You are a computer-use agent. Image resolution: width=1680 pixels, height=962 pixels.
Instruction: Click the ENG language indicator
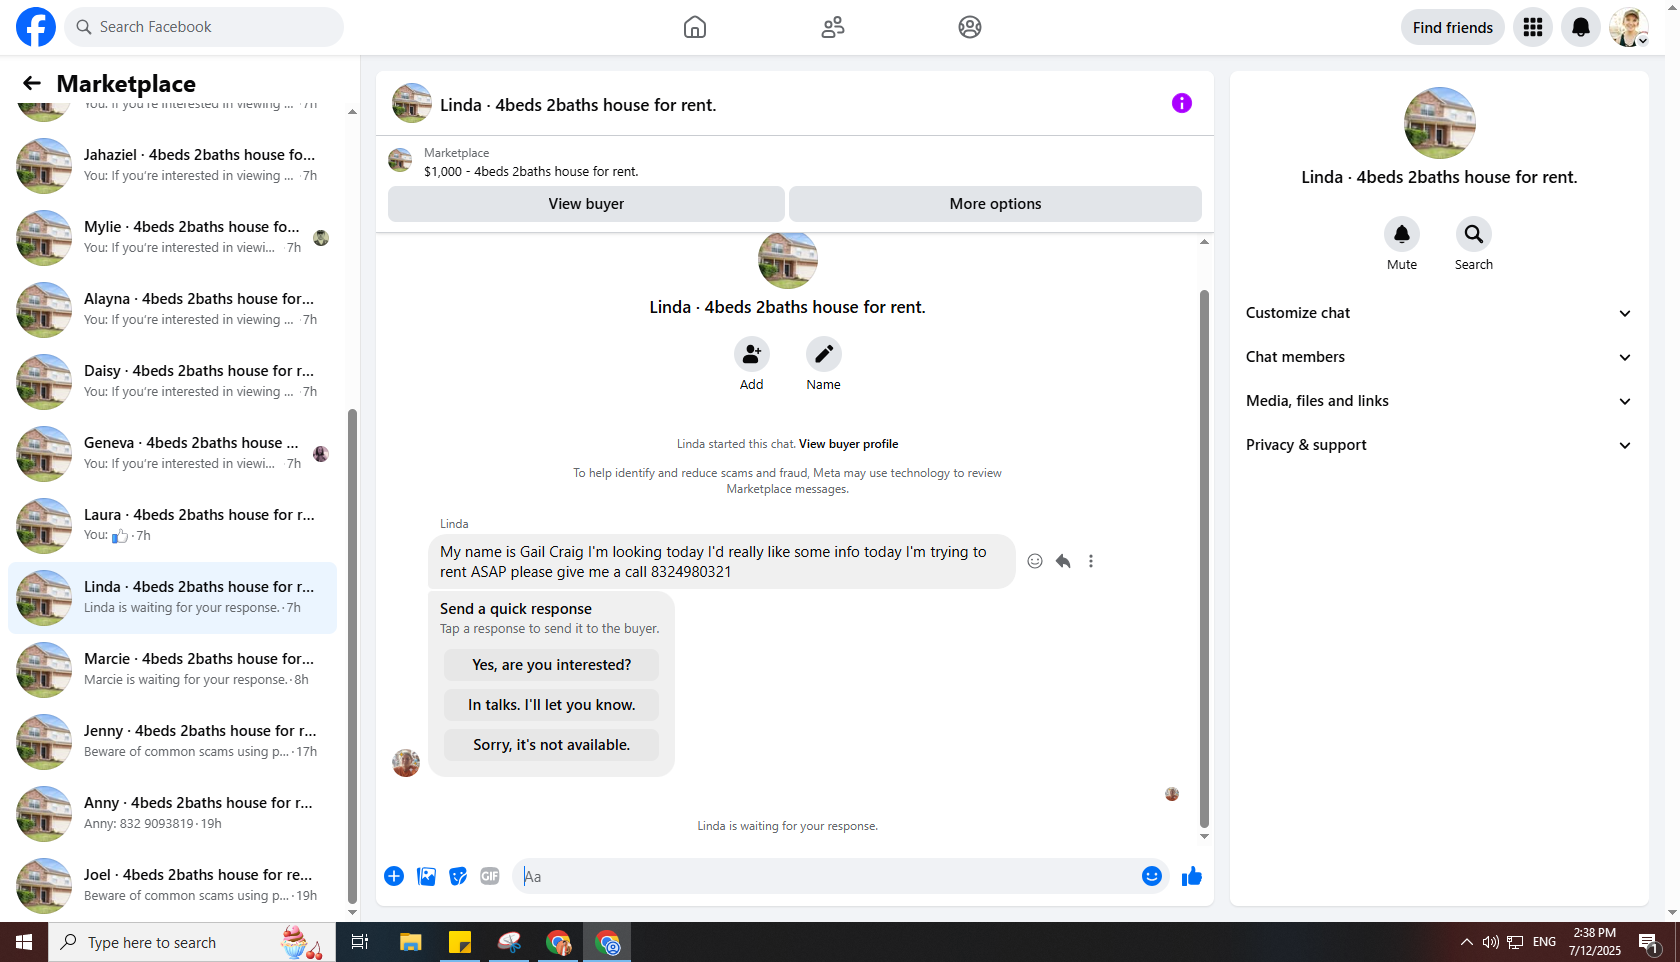pyautogui.click(x=1544, y=942)
